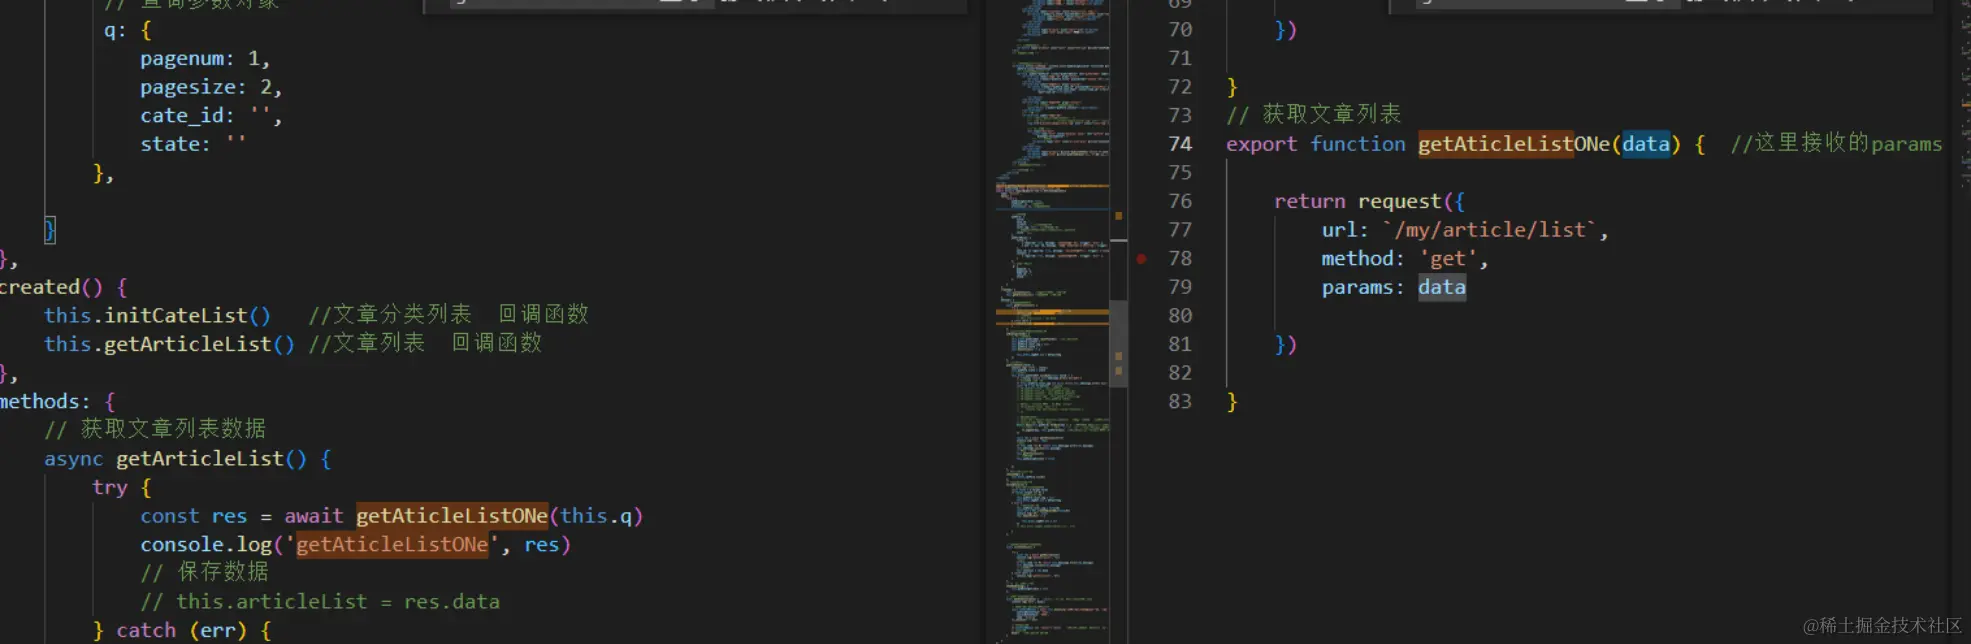Click line number 70 in the gutter
This screenshot has width=1971, height=644.
click(1180, 30)
